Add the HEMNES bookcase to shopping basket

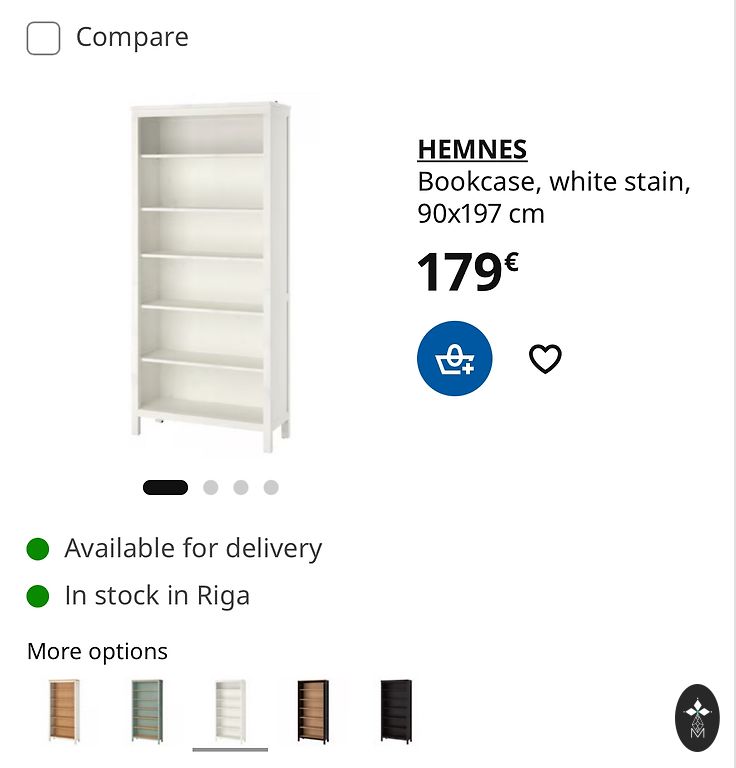click(x=454, y=359)
